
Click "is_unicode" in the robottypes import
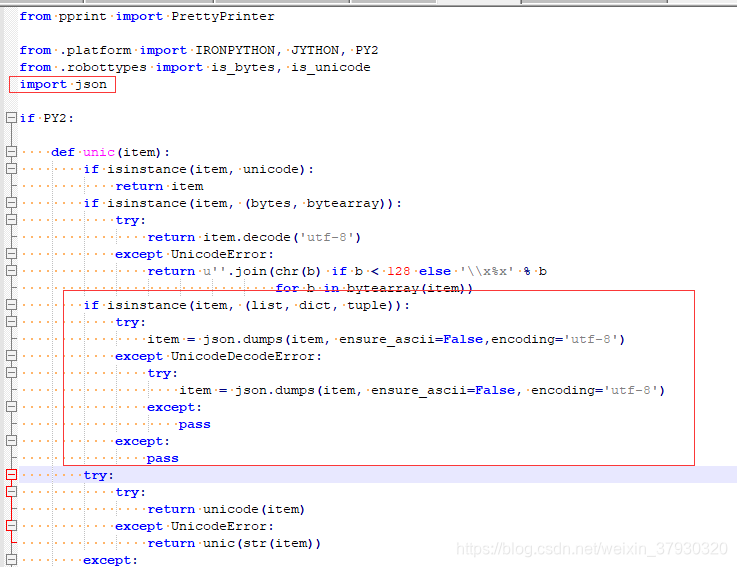coord(330,68)
